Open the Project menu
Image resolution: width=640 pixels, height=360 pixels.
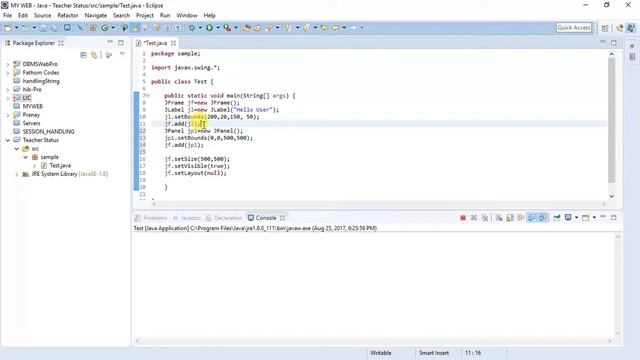pos(145,16)
